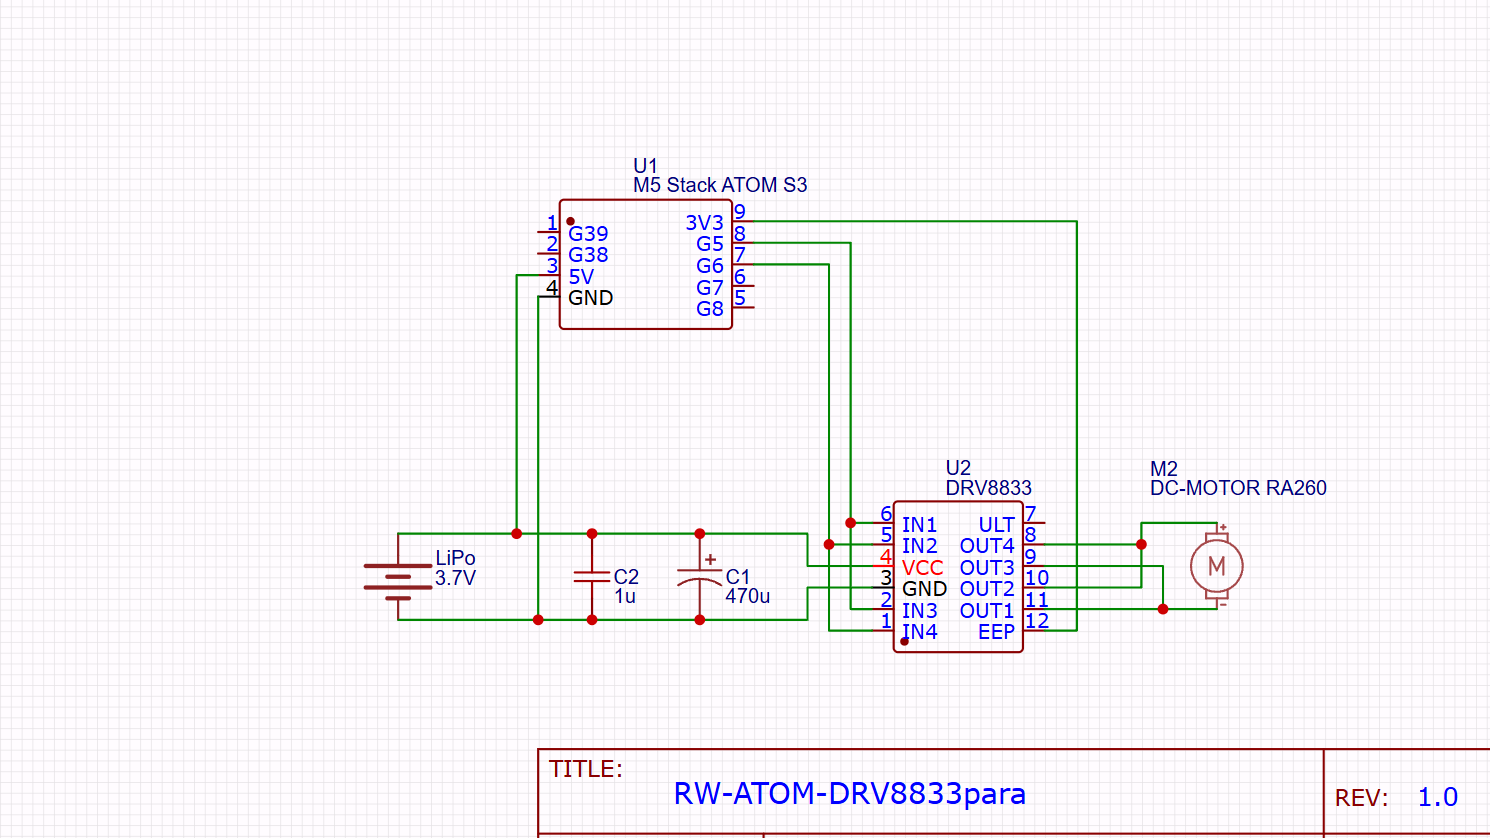The image size is (1490, 838).
Task: Select the G39 pin label
Action: (588, 233)
